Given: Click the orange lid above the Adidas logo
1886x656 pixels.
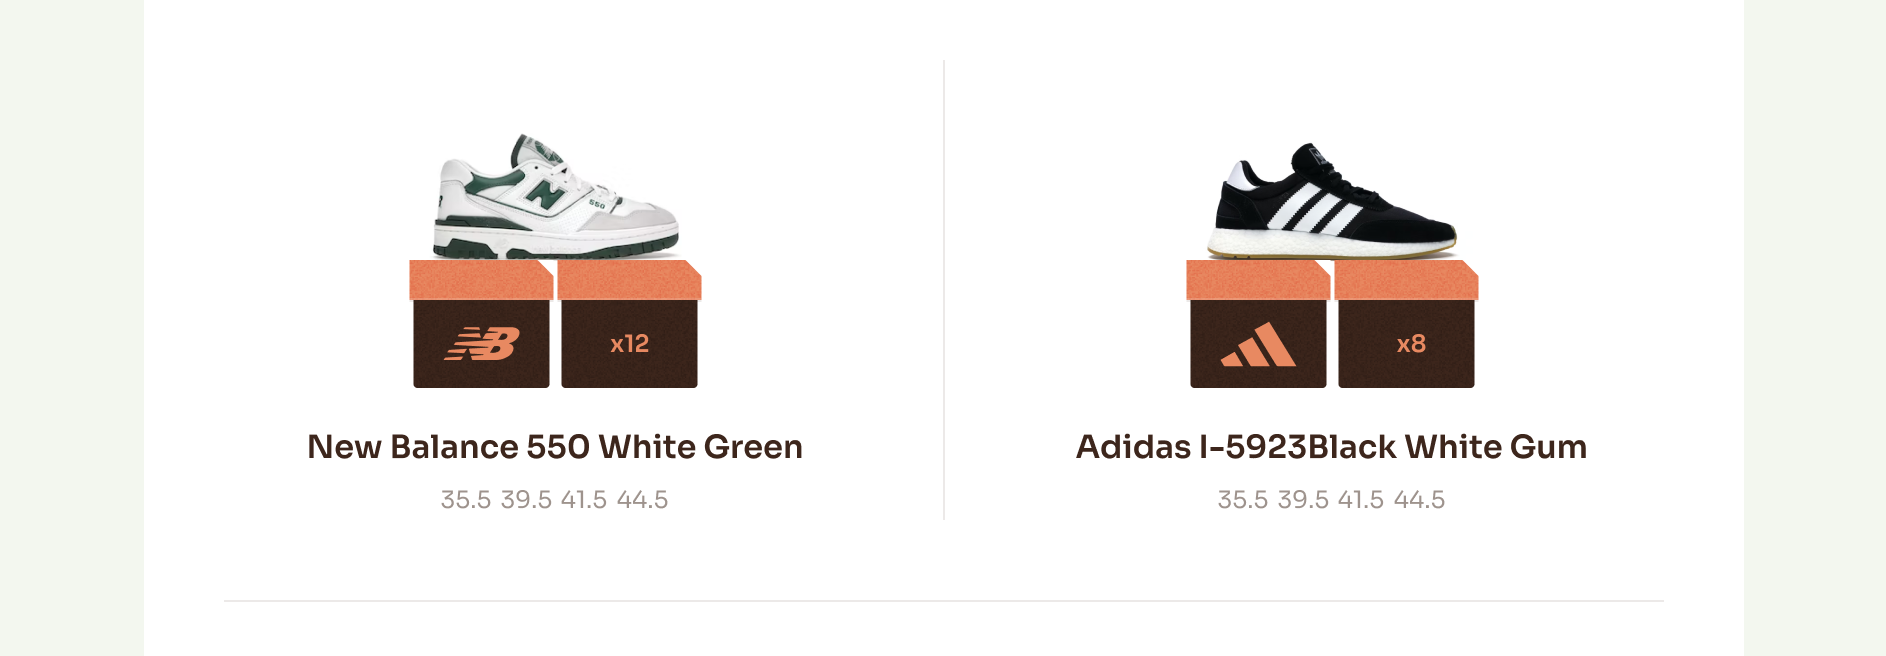Looking at the screenshot, I should click(x=1257, y=280).
